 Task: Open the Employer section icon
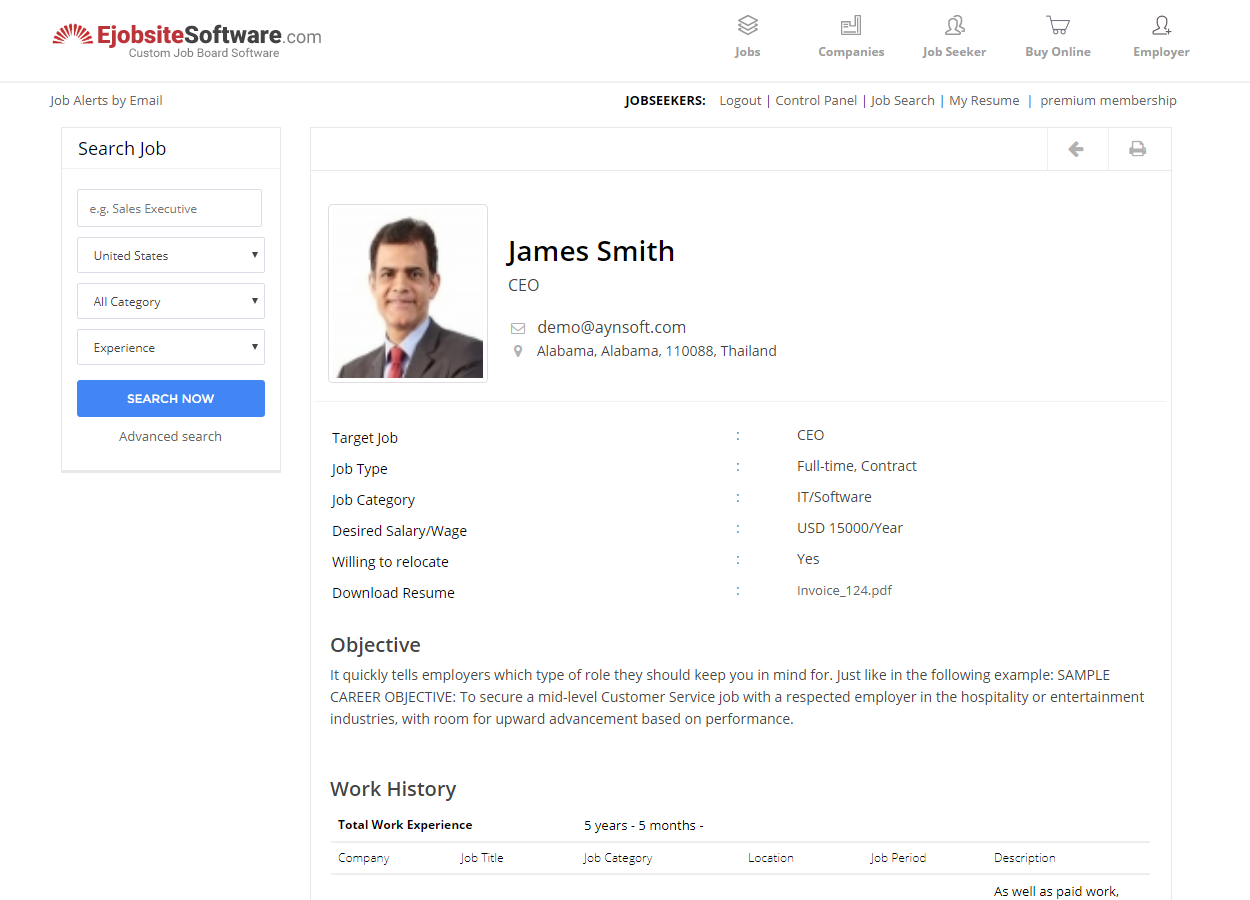tap(1161, 25)
